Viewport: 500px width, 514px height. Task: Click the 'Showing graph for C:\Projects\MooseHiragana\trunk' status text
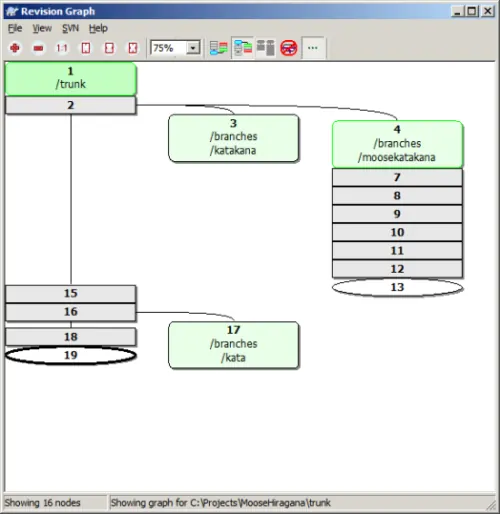221,503
